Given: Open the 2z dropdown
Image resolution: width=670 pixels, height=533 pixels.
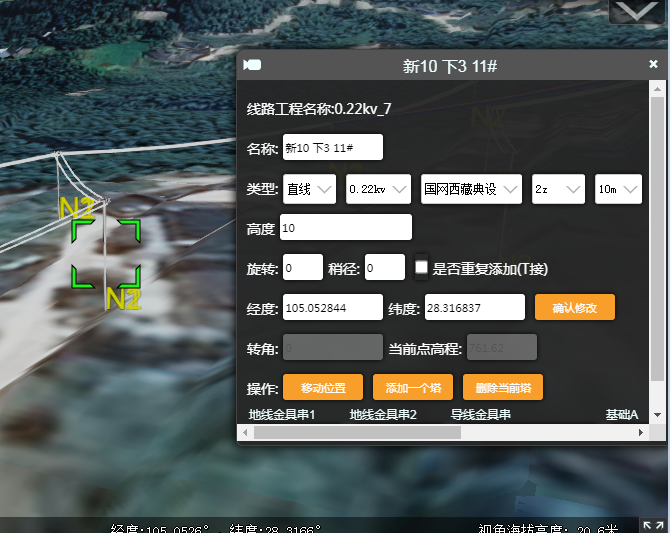Looking at the screenshot, I should [558, 189].
